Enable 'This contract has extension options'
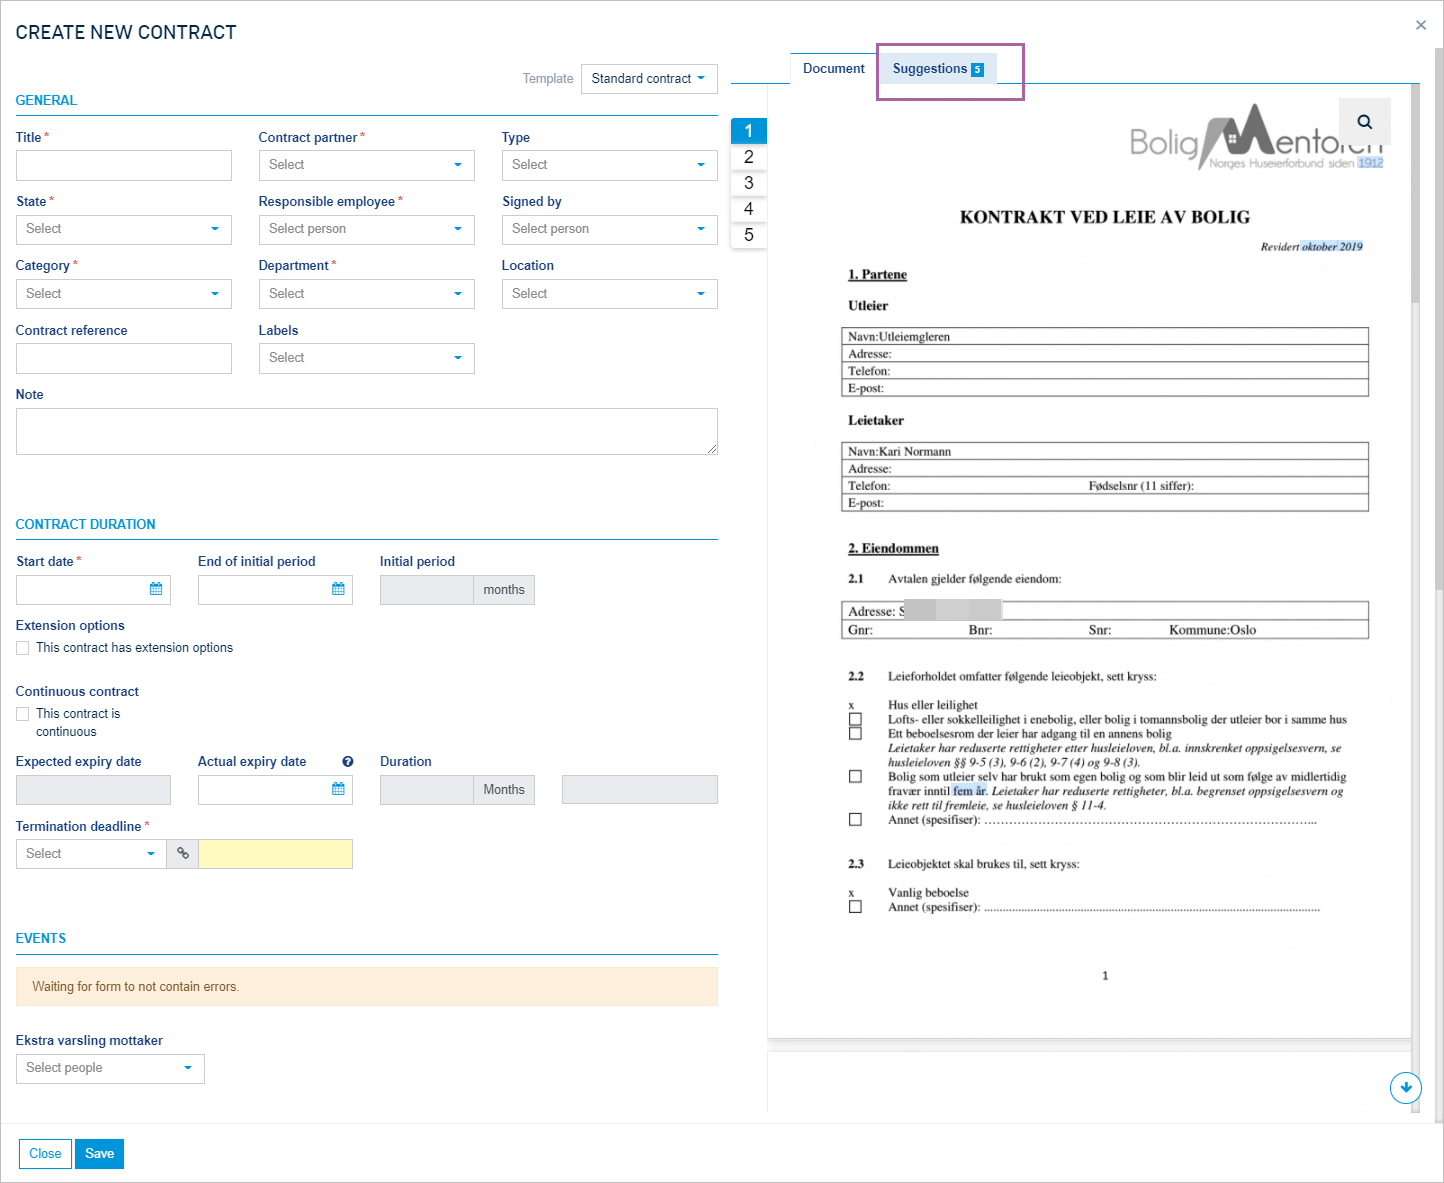Image resolution: width=1444 pixels, height=1183 pixels. (23, 648)
